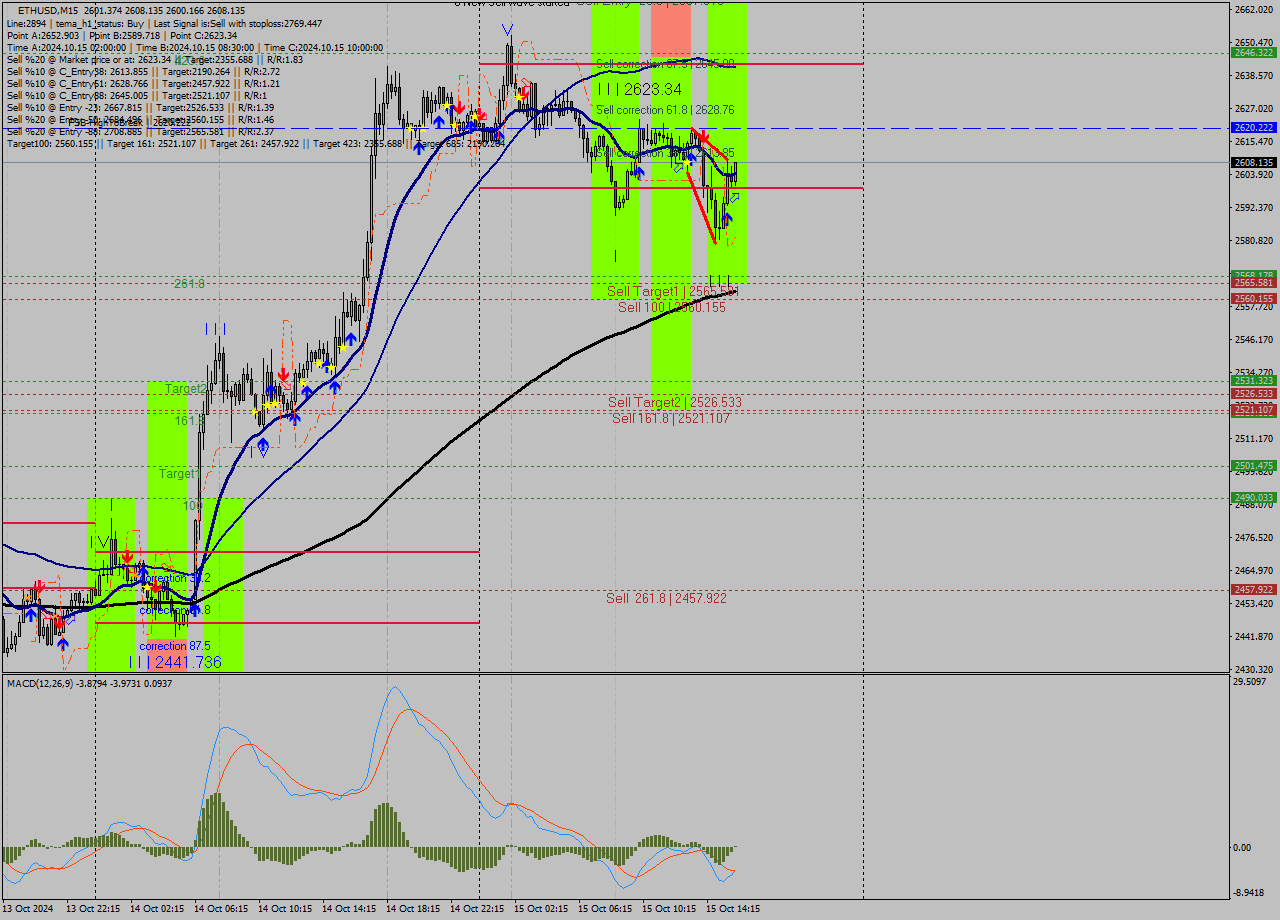
Task: Click the 'Sell %10 @ C_Entry61: 2628.766' line
Action: tap(143, 83)
